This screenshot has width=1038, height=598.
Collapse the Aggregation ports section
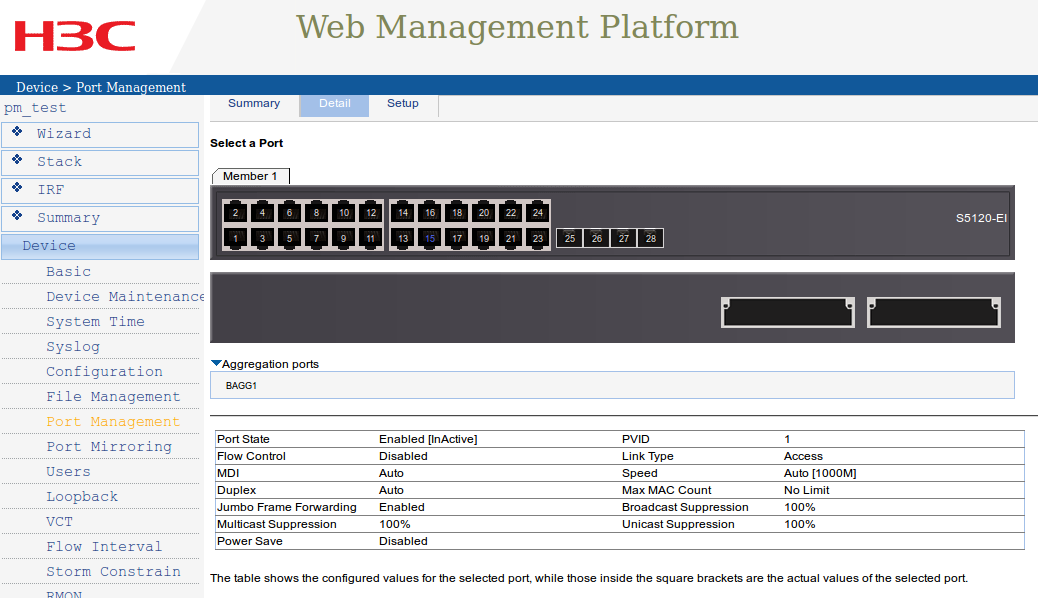click(216, 364)
